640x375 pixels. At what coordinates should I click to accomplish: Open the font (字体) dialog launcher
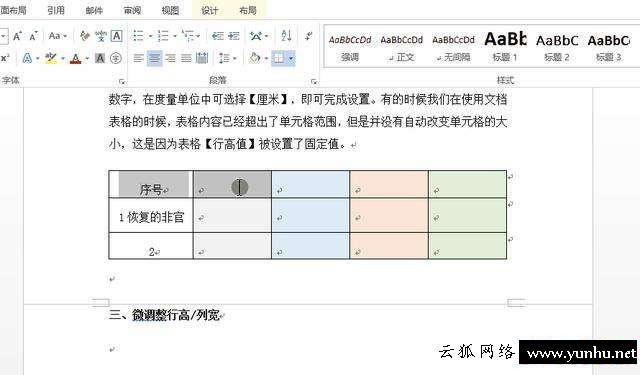[122, 82]
